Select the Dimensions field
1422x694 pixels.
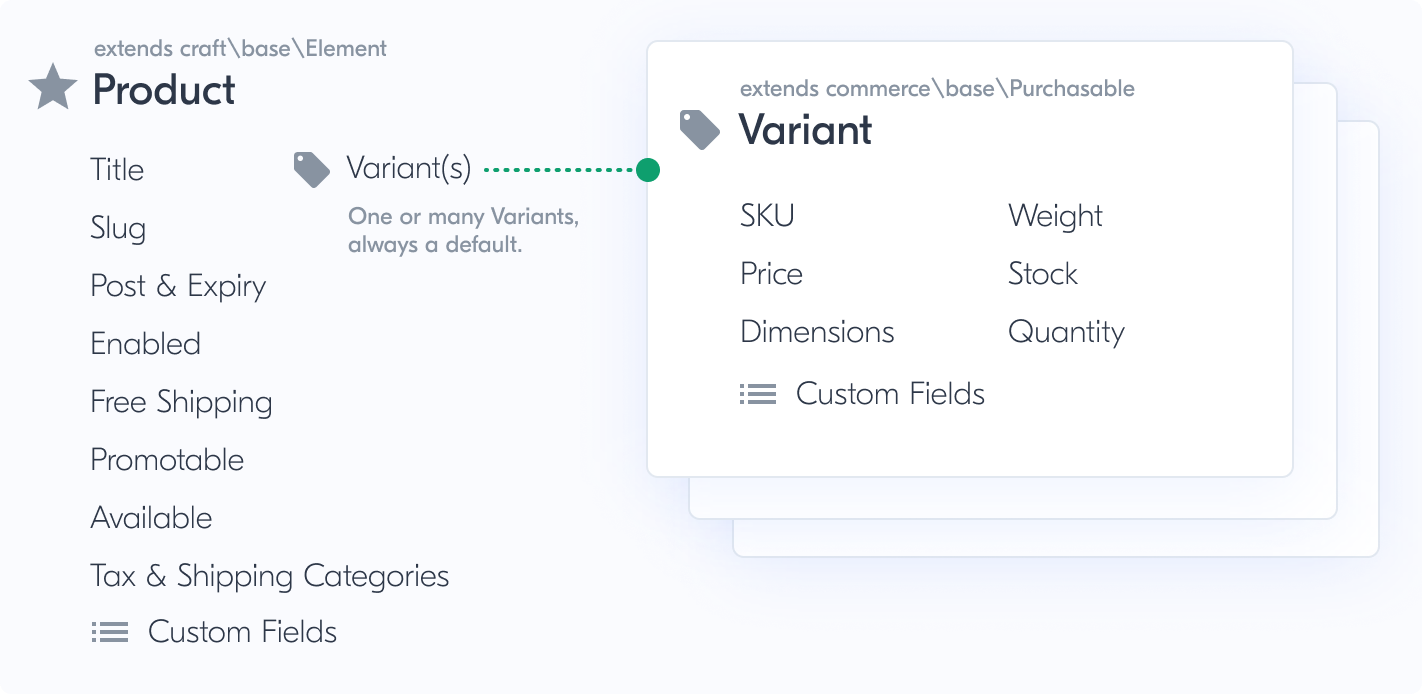[817, 332]
